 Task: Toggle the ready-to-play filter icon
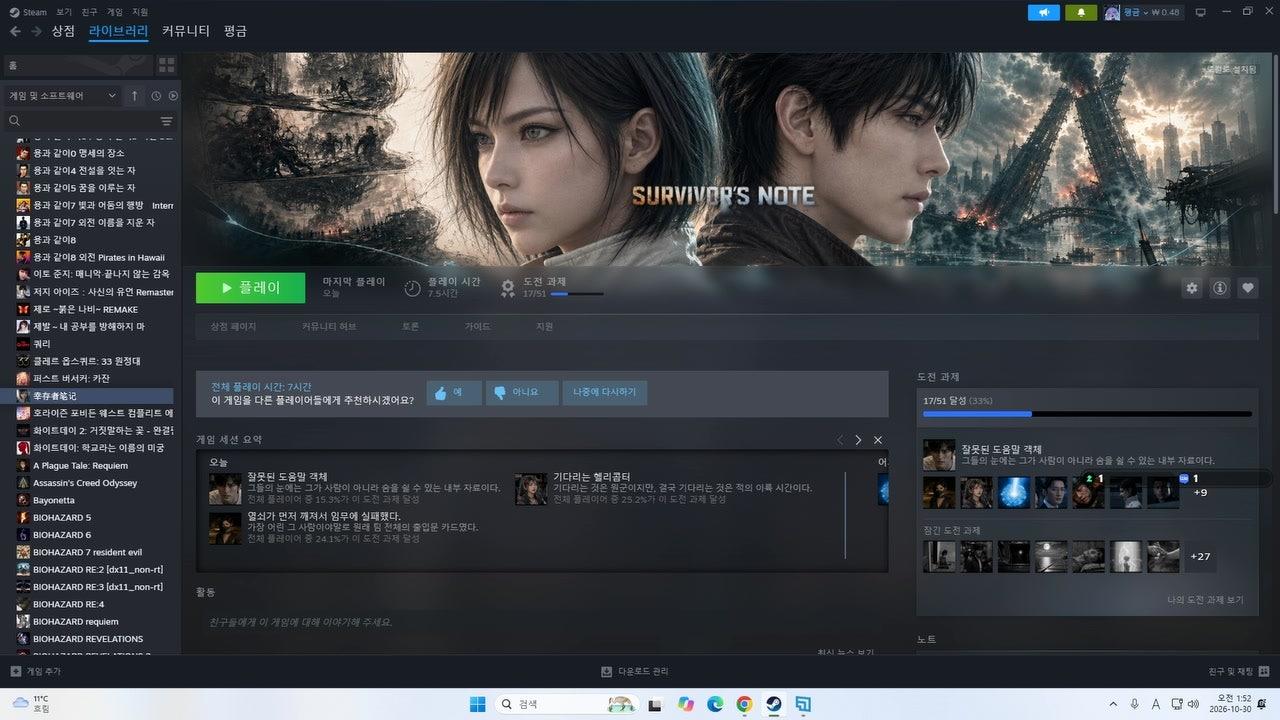pos(173,96)
